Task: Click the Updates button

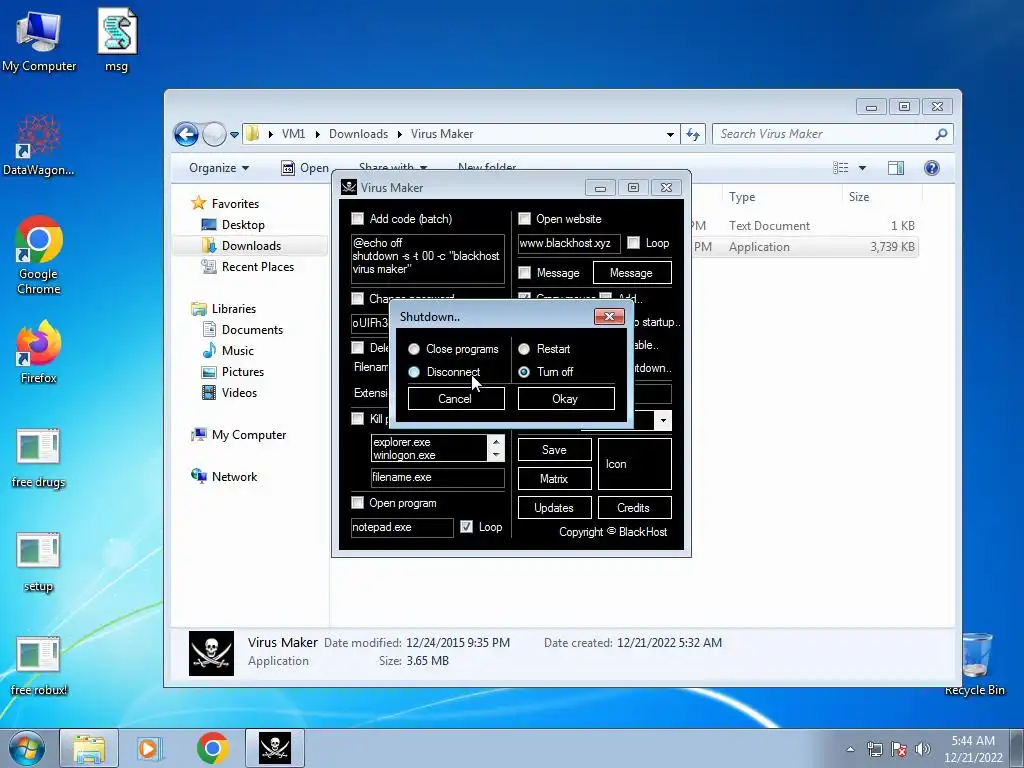Action: click(x=554, y=507)
